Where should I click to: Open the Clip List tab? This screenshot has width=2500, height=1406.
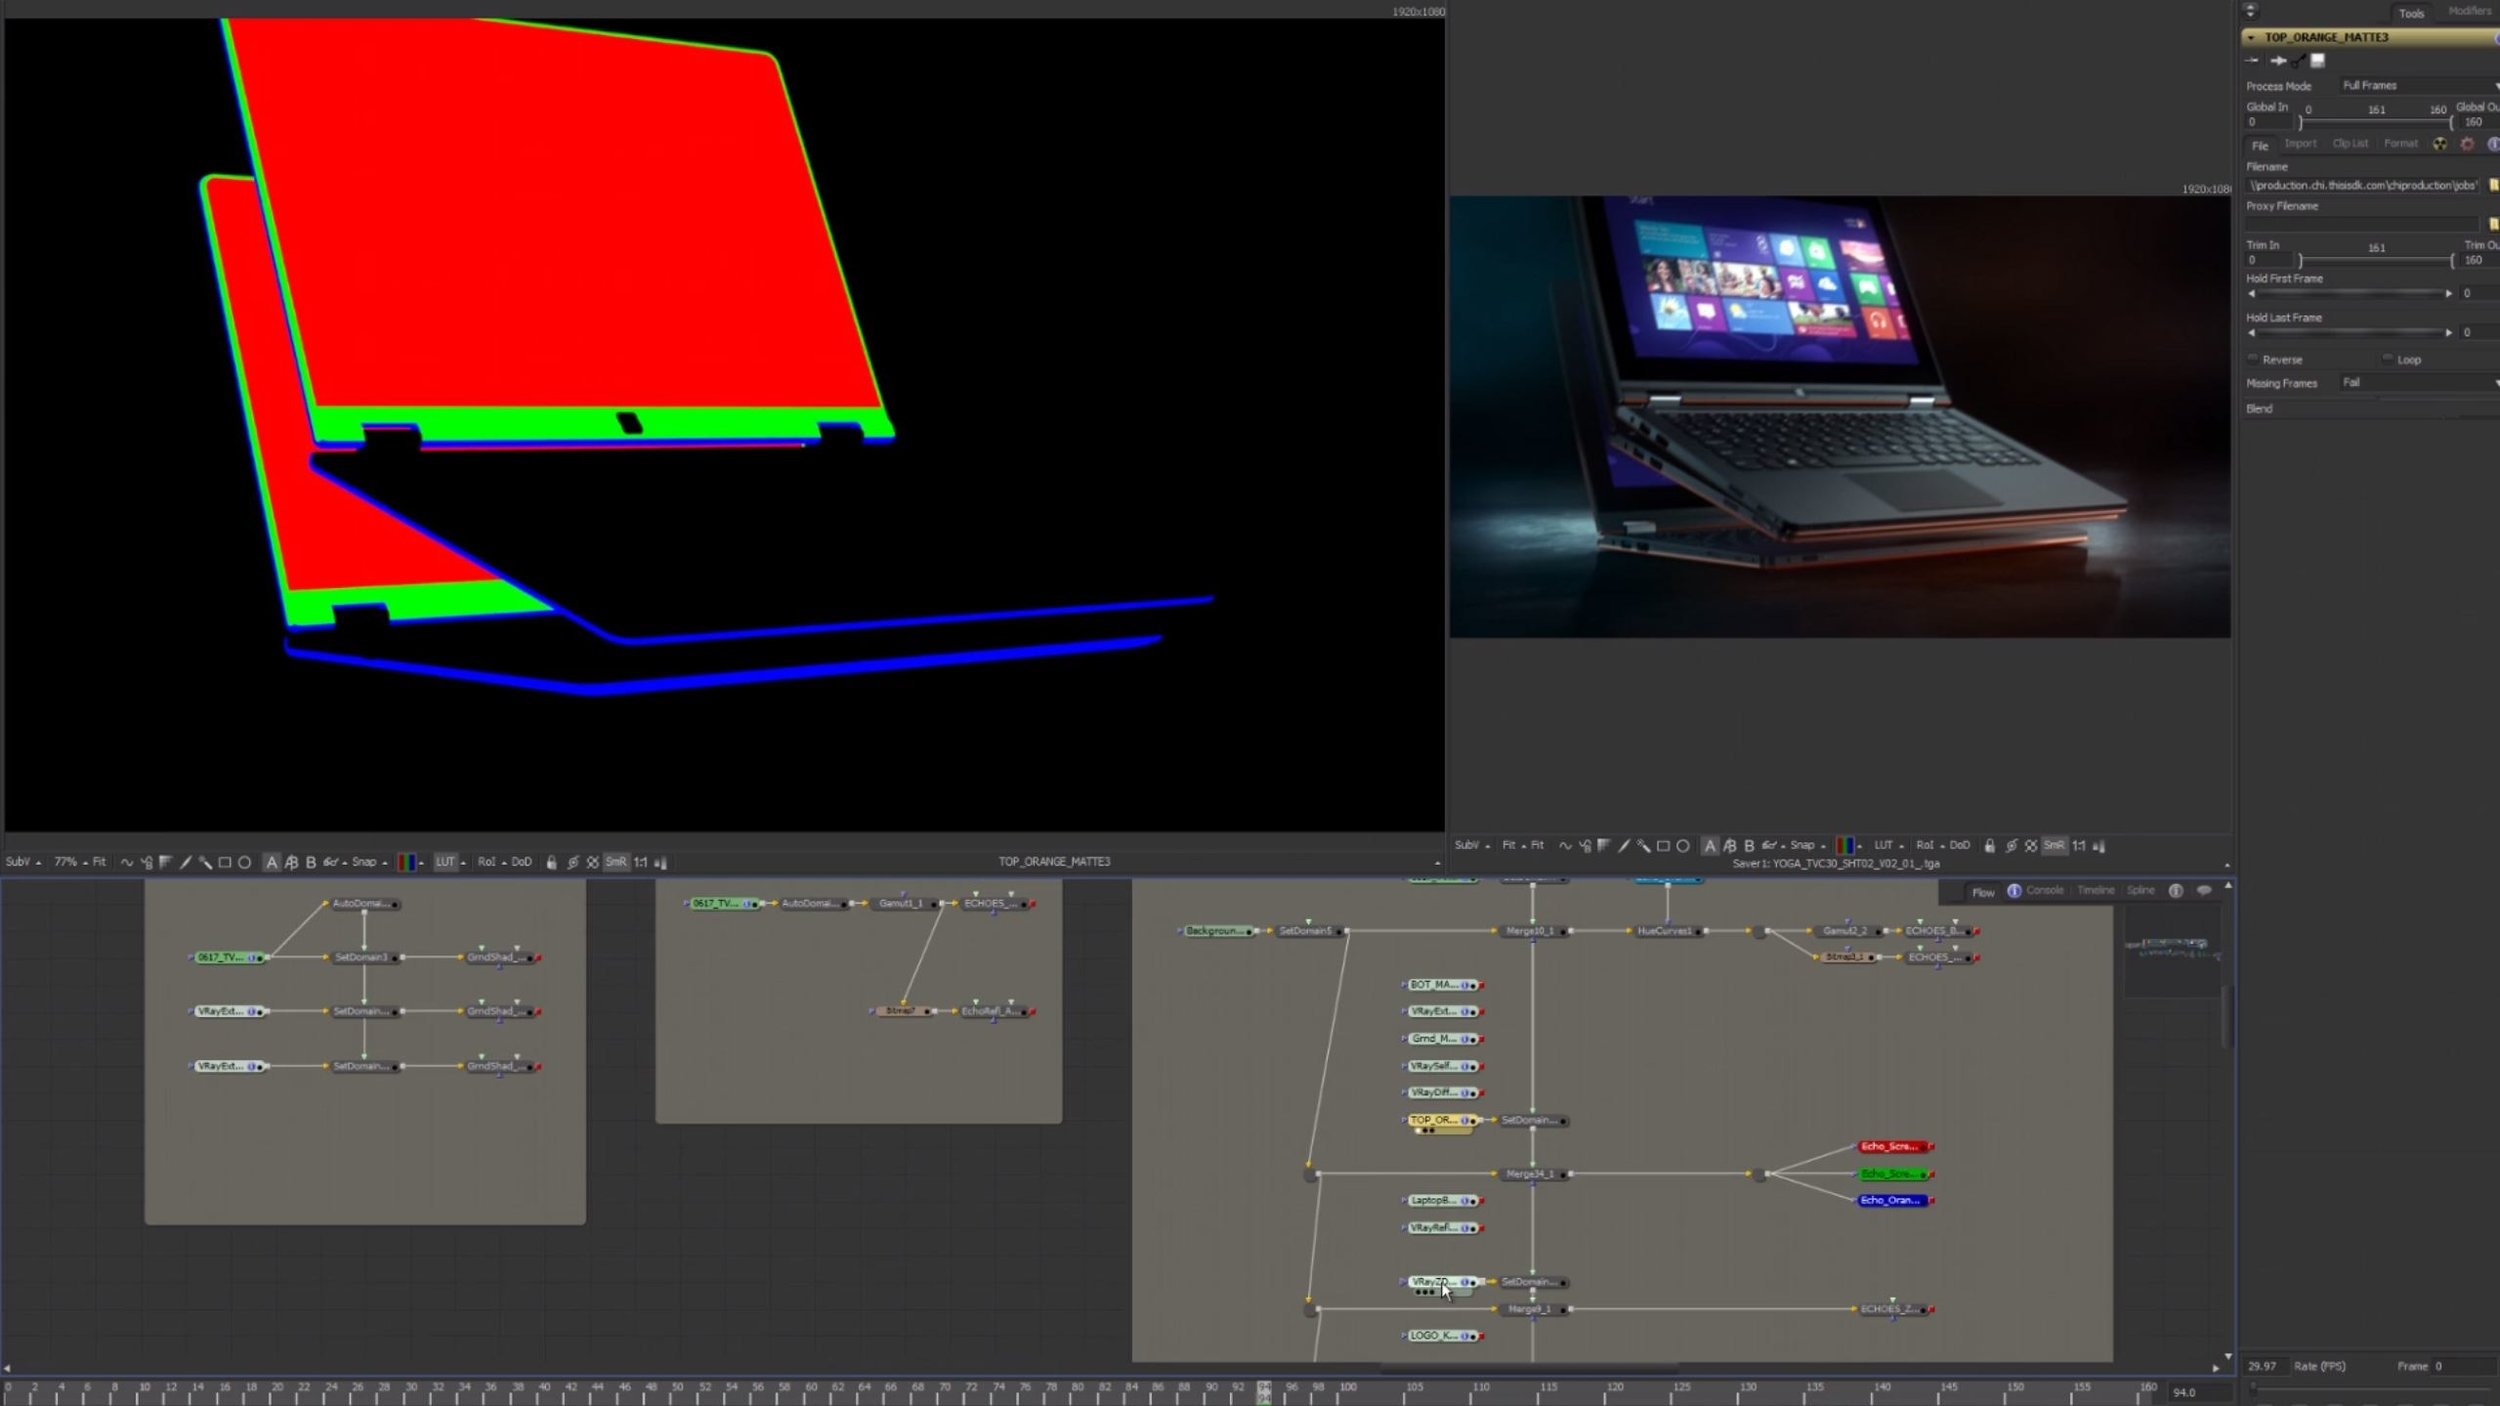point(2350,144)
